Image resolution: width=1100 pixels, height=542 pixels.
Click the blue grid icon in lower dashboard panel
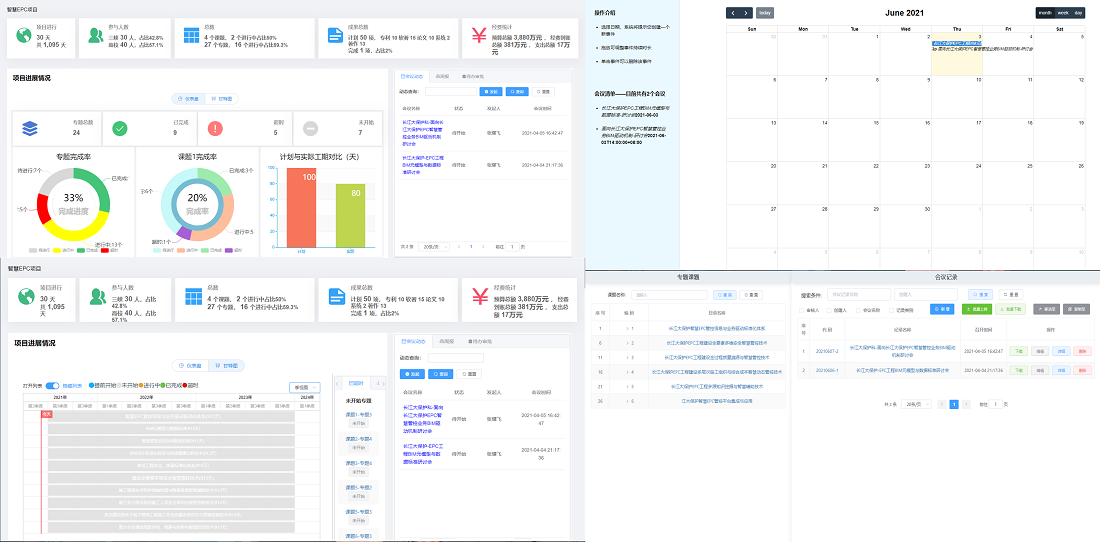(194, 297)
